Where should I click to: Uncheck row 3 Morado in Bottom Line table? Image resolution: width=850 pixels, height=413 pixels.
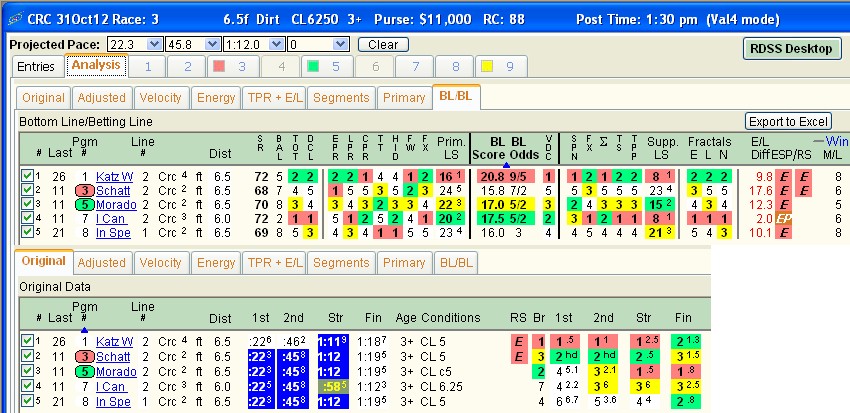27,205
